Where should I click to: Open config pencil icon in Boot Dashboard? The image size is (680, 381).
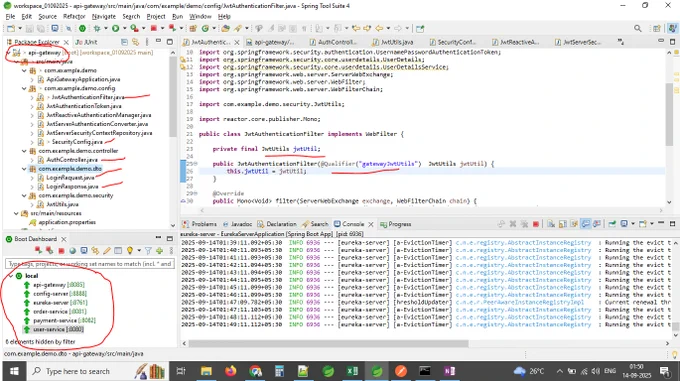[x=107, y=251]
